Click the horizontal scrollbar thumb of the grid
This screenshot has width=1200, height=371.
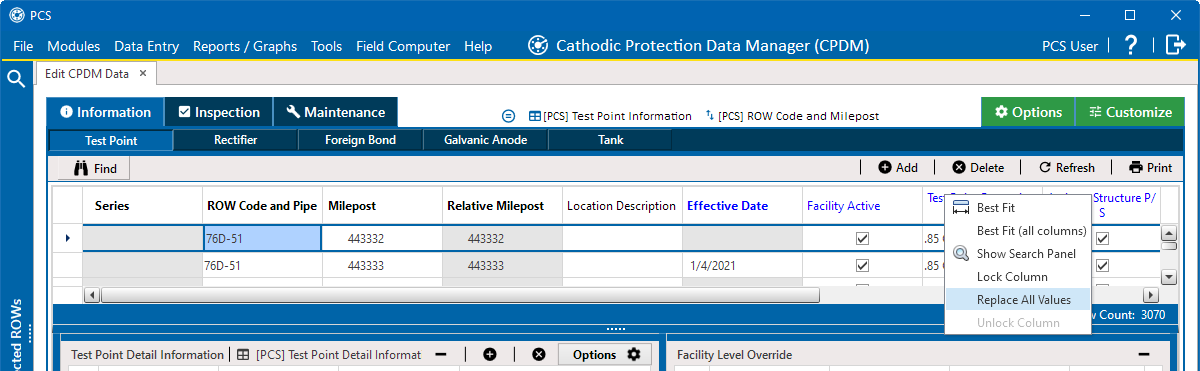tap(460, 295)
